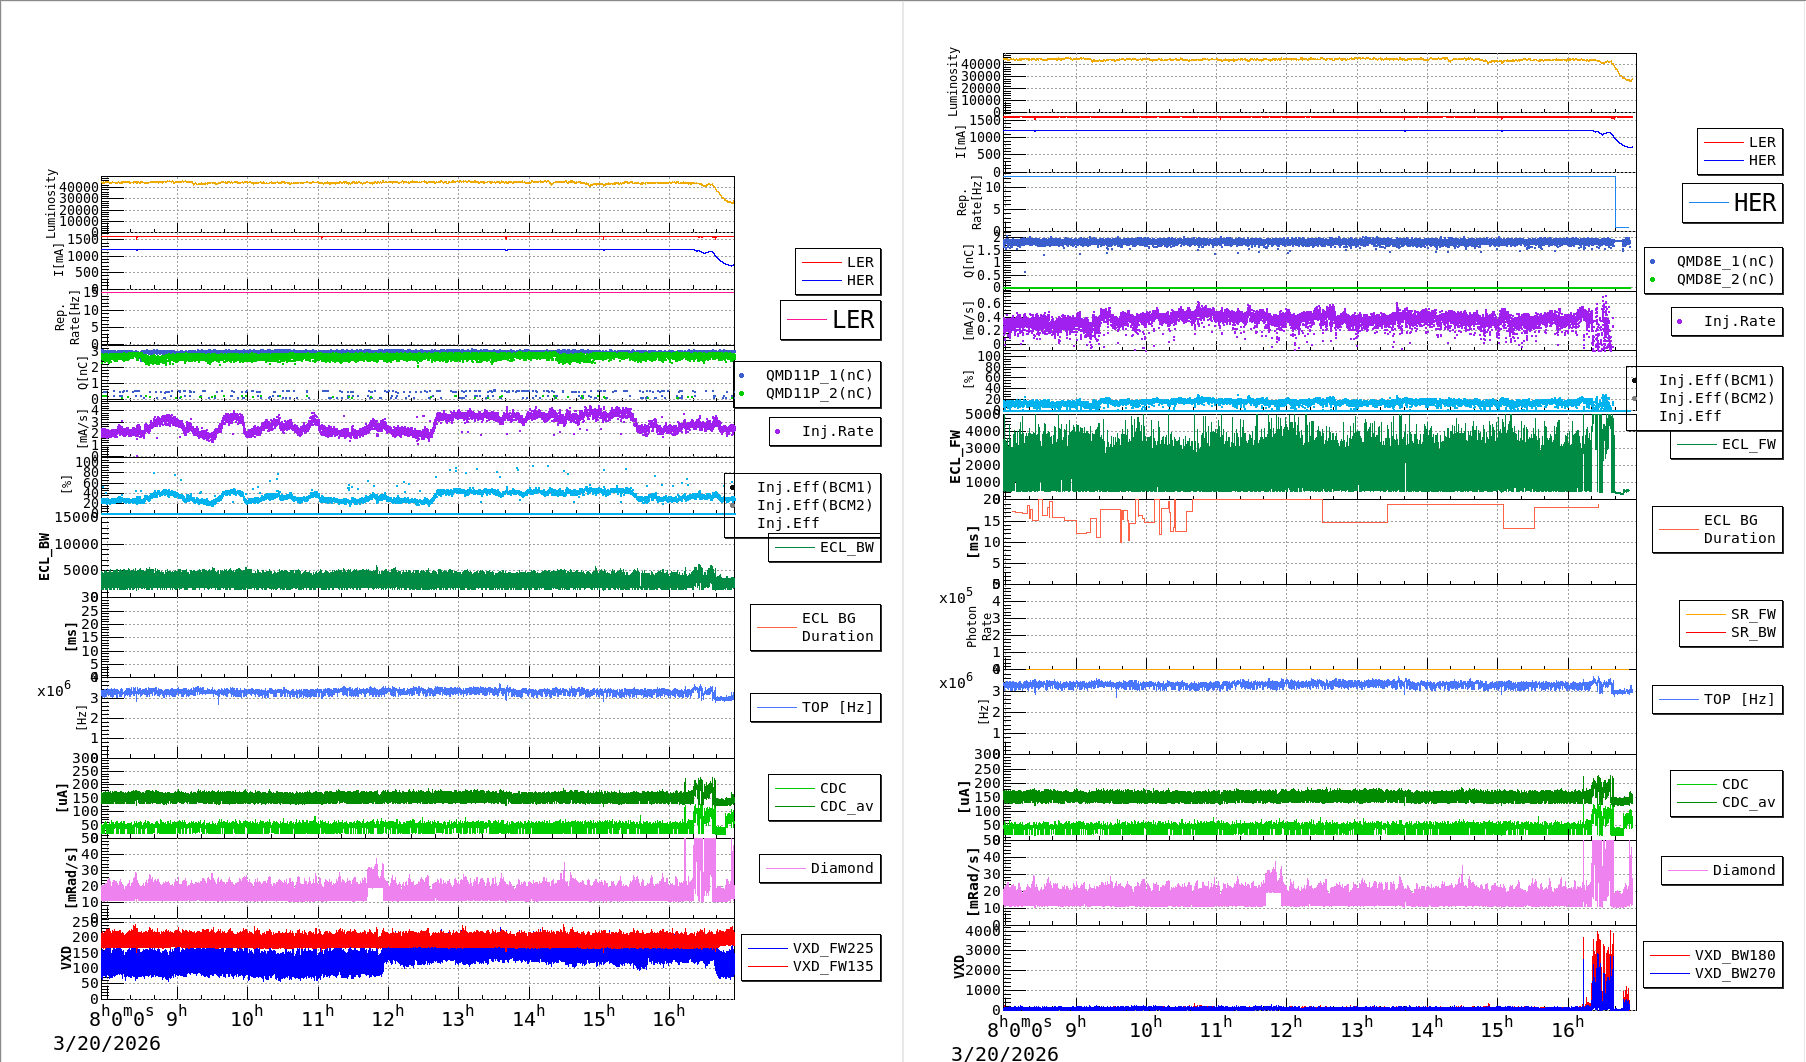The width and height of the screenshot is (1806, 1062).
Task: Click the Luminosity axis title of LER plot
Action: click(x=51, y=203)
